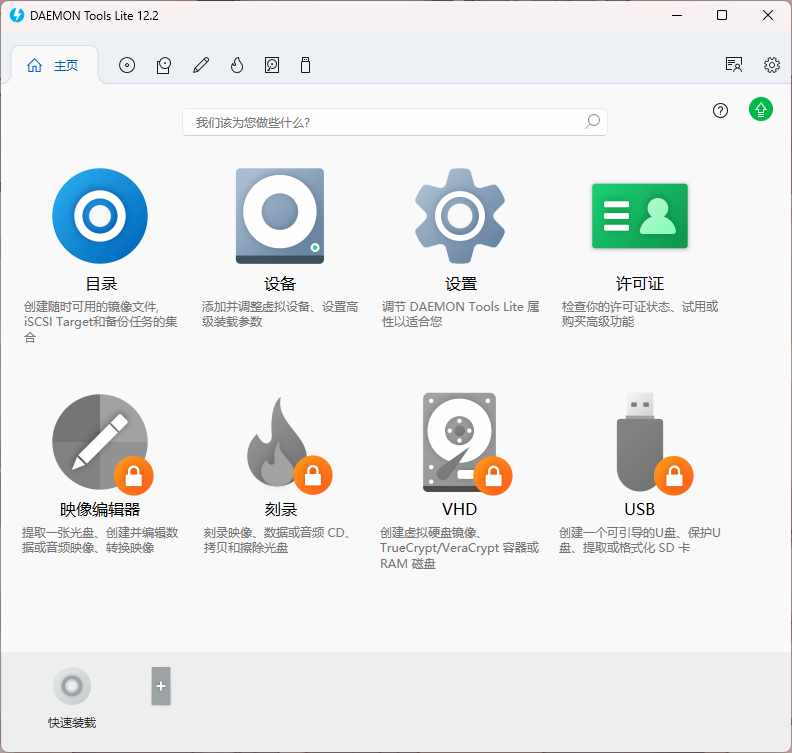Click the 映像编辑器 title text
This screenshot has width=792, height=753.
point(100,509)
